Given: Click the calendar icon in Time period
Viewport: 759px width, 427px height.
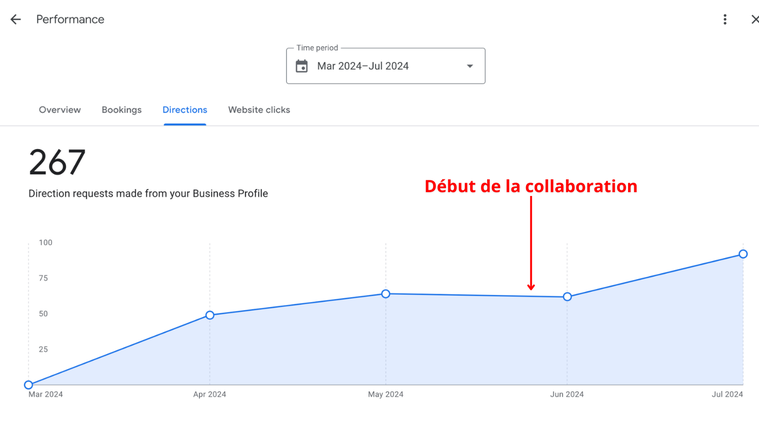Looking at the screenshot, I should pos(302,67).
